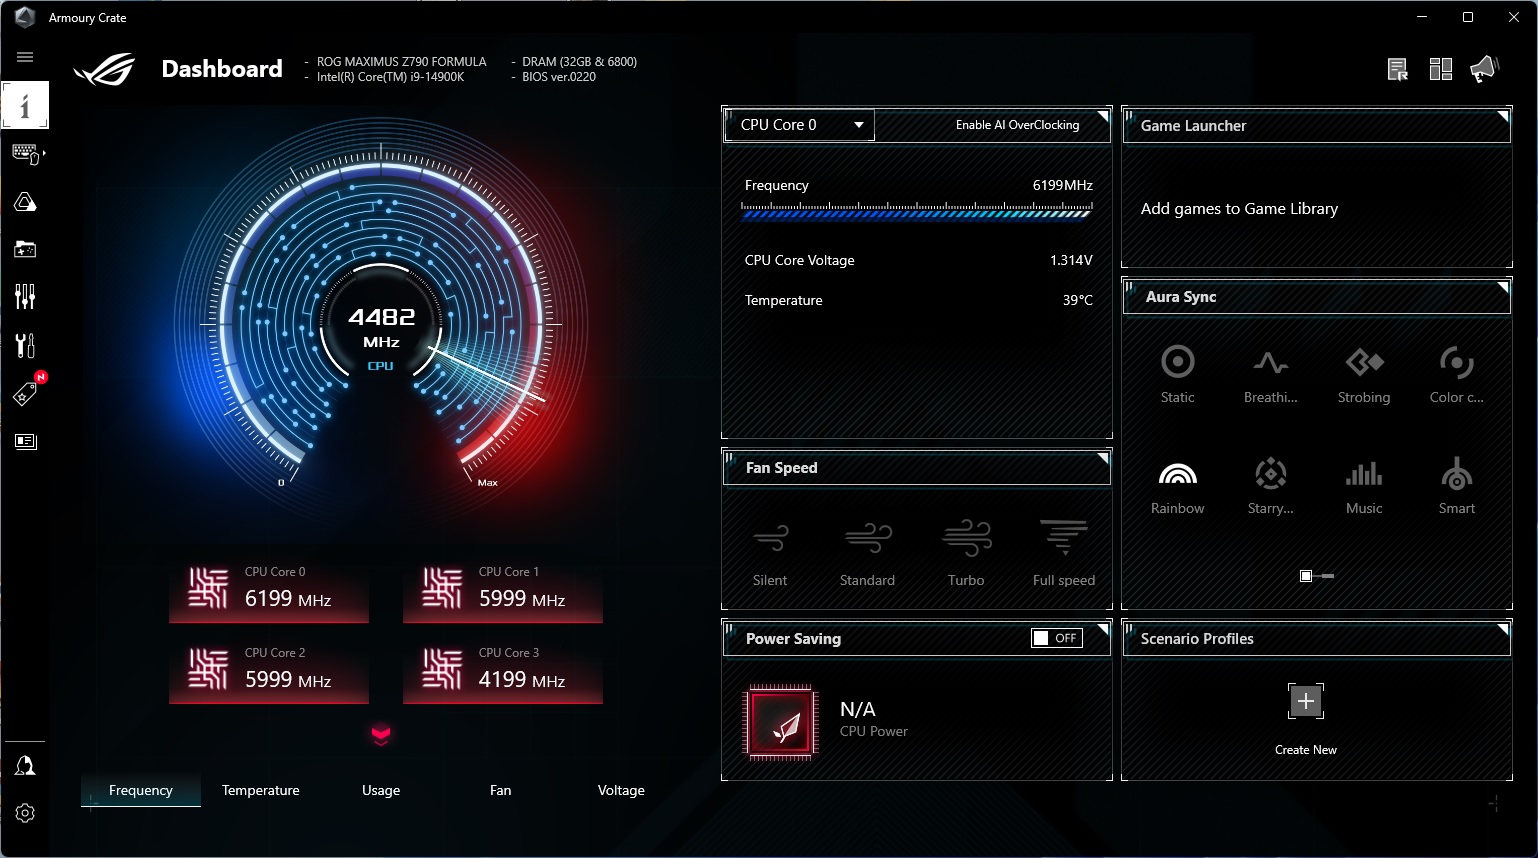Select Starry night Aura effect
Image resolution: width=1538 pixels, height=858 pixels.
(1271, 486)
